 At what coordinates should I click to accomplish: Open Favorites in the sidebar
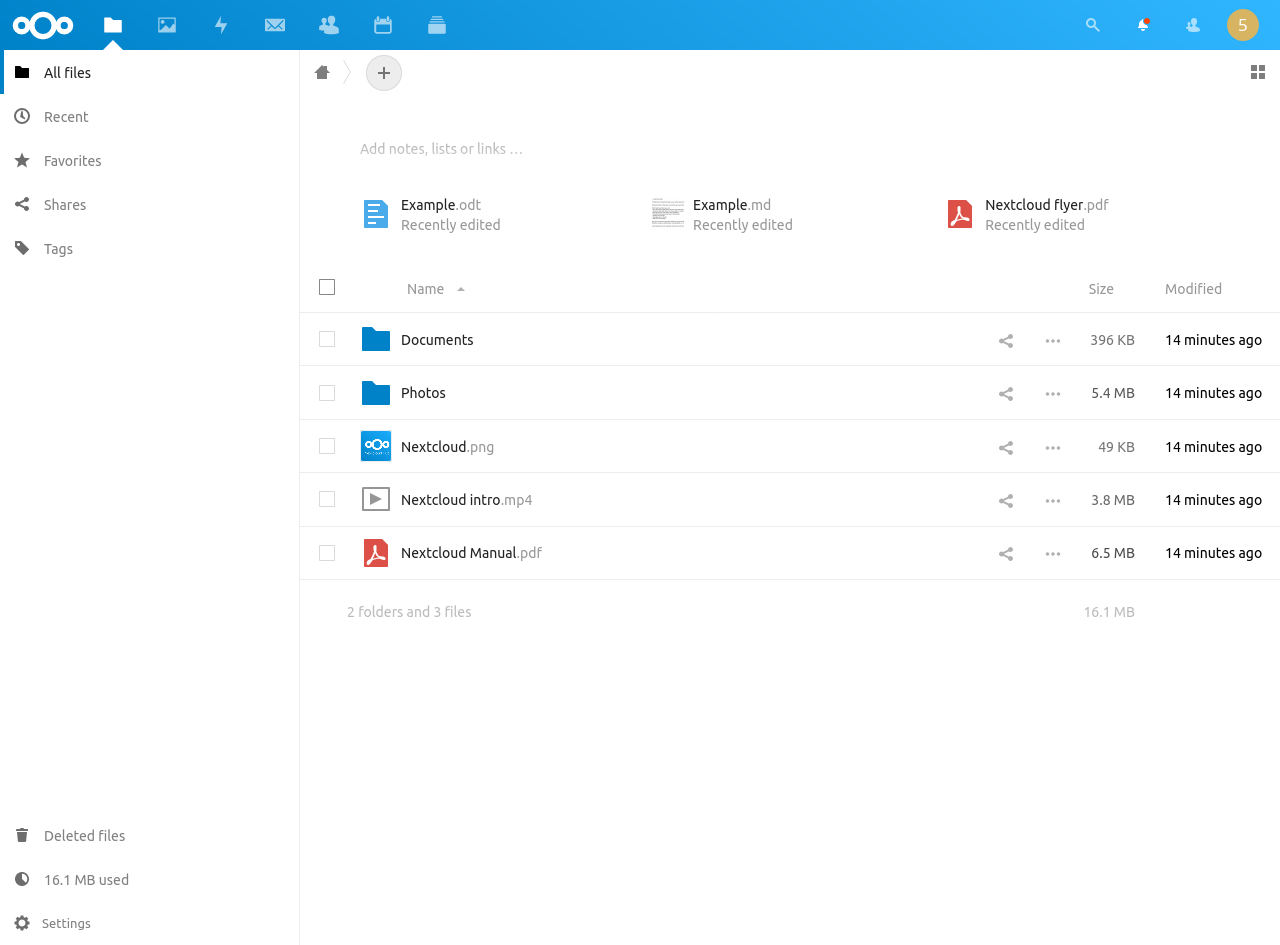(x=150, y=161)
